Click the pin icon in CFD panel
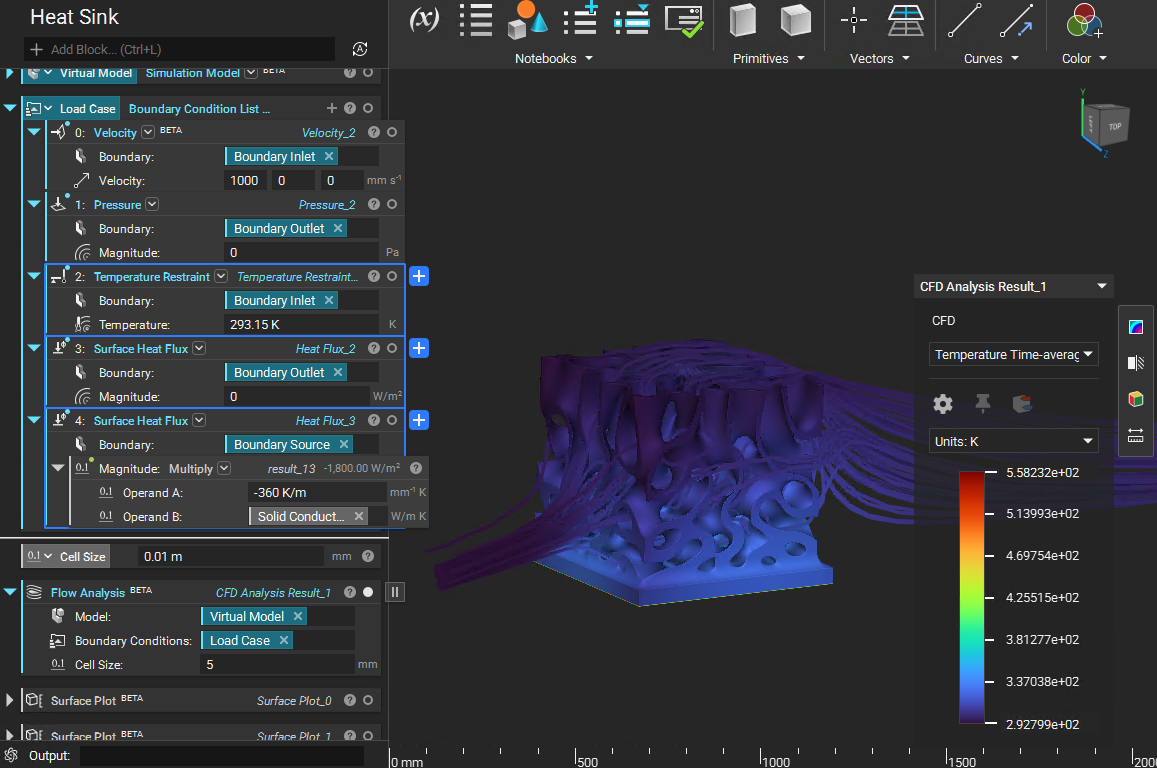Viewport: 1157px width, 768px height. 982,403
